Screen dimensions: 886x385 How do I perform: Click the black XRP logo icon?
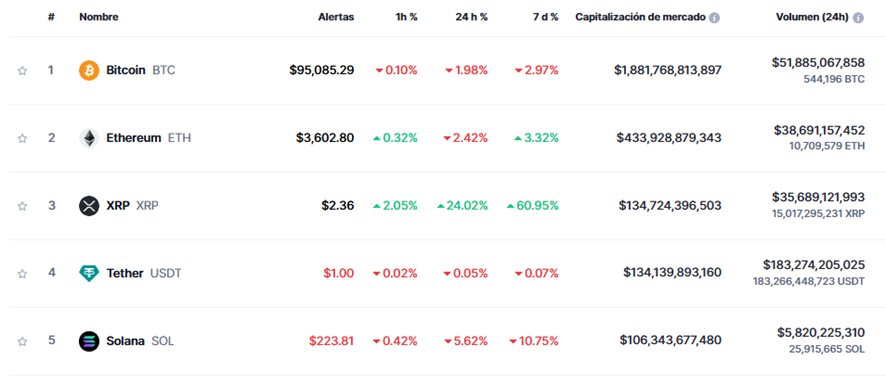(89, 206)
